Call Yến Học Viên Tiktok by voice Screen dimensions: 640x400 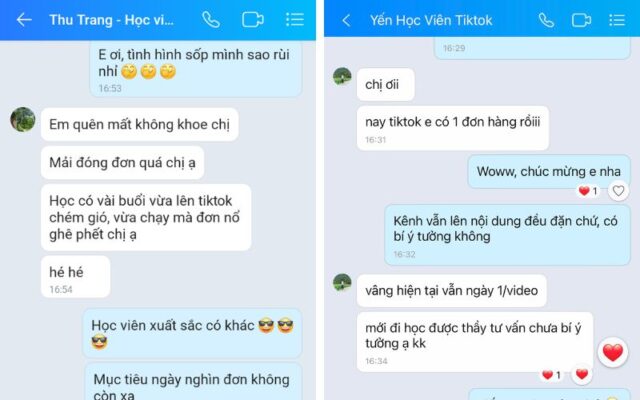[546, 20]
